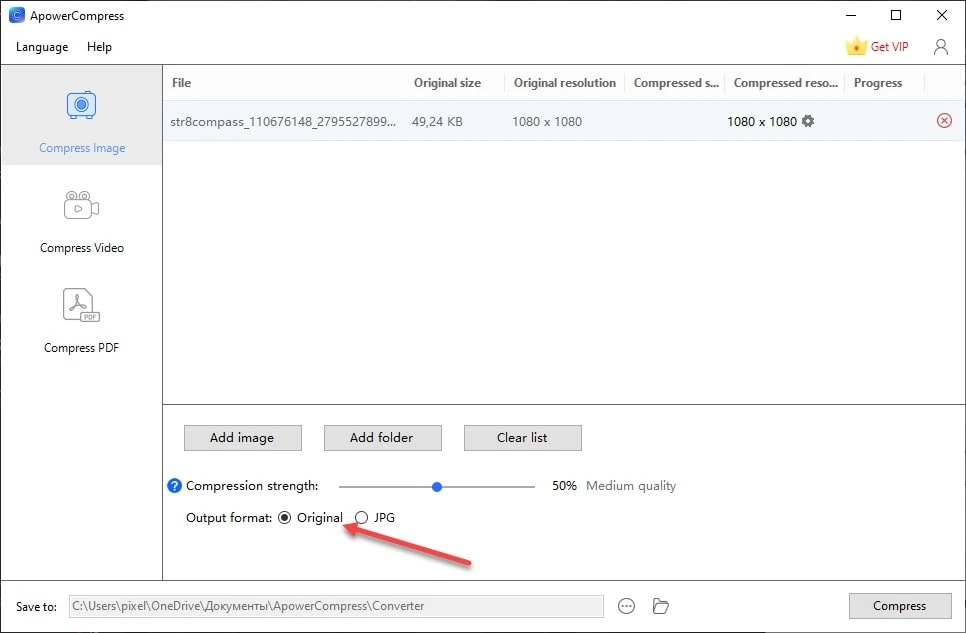Remove the str8compass file with red X
This screenshot has height=633, width=966.
pos(944,121)
